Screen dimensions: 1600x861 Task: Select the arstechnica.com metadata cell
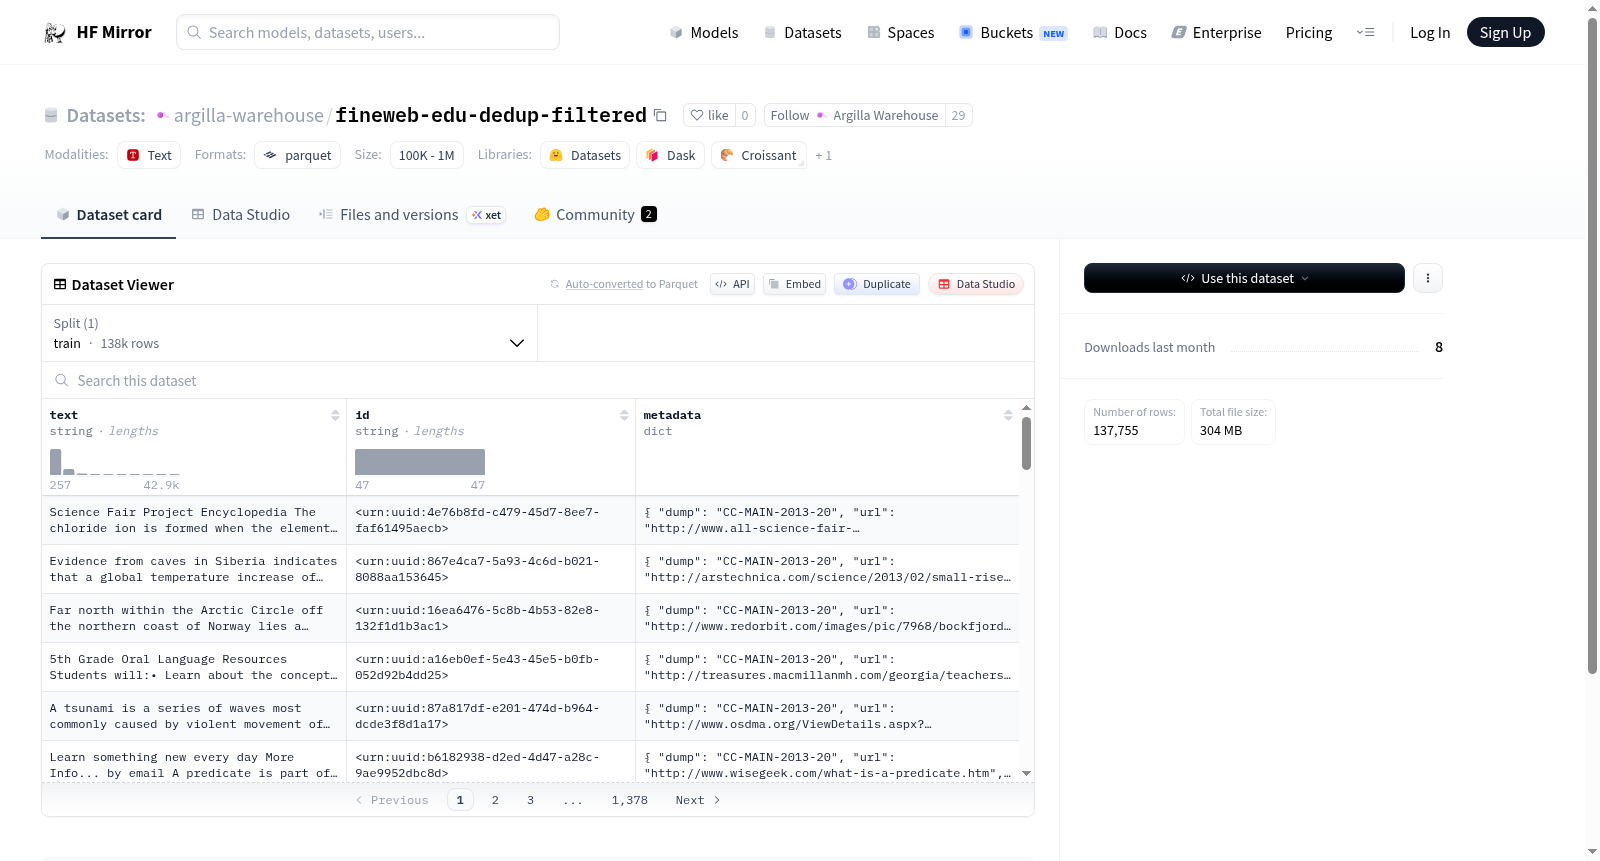click(827, 569)
